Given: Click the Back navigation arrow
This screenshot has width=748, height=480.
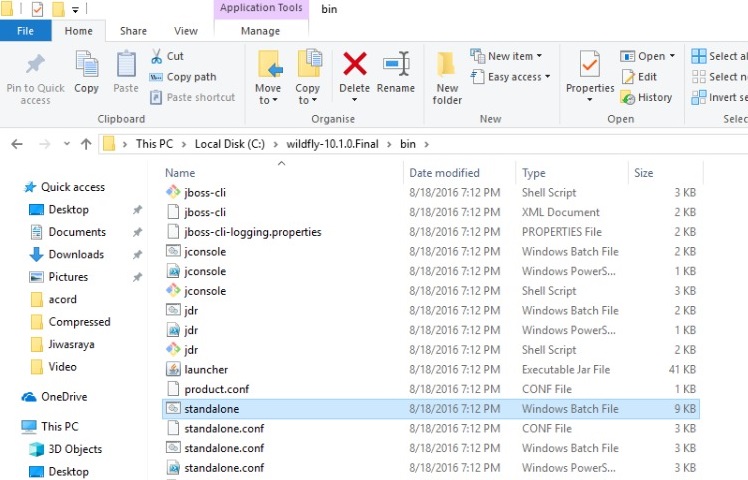Looking at the screenshot, I should click(x=17, y=144).
